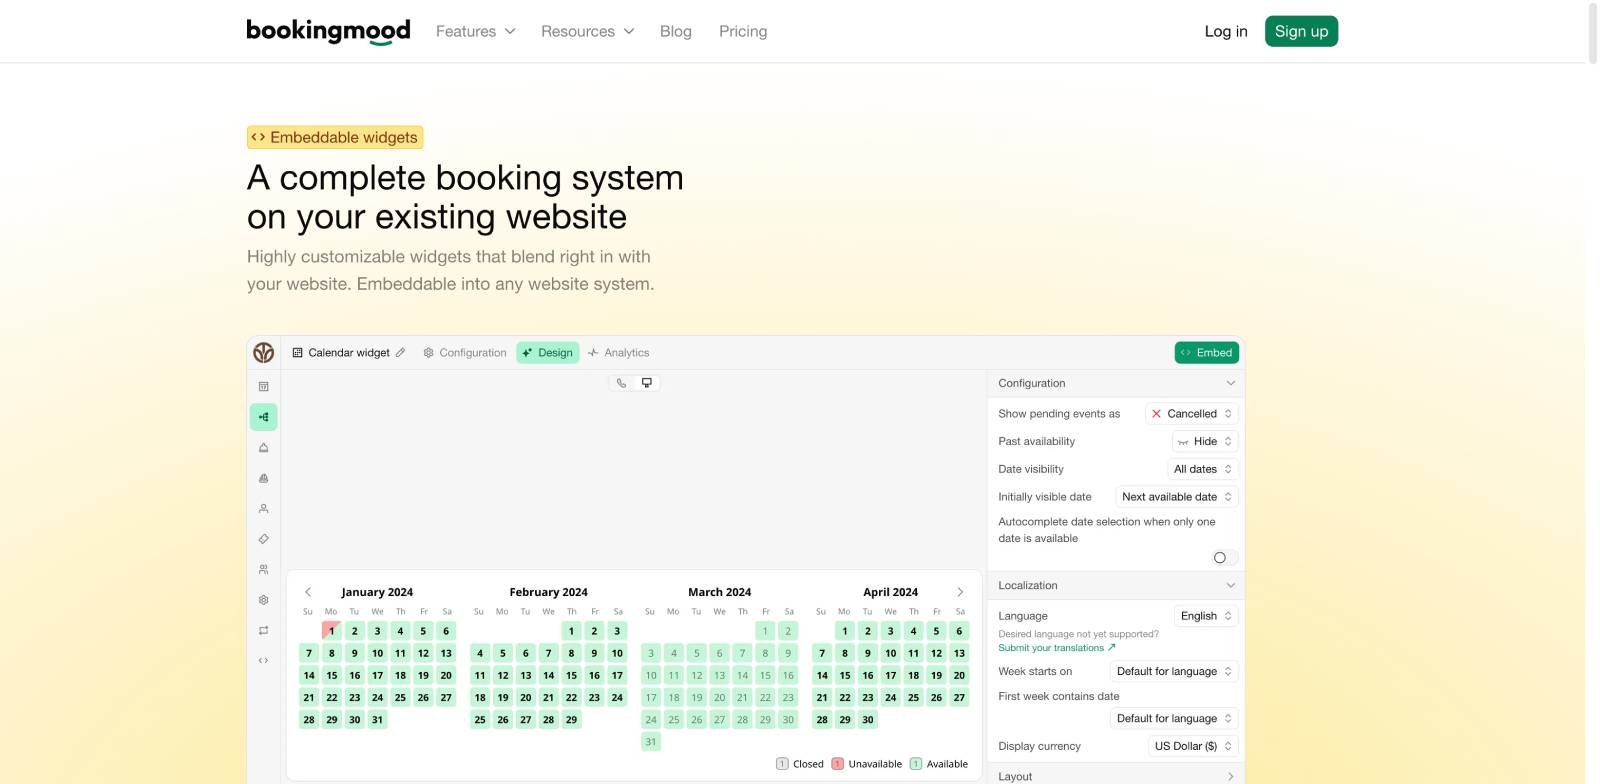Expand the Layout section
The height and width of the screenshot is (784, 1600).
point(1116,776)
